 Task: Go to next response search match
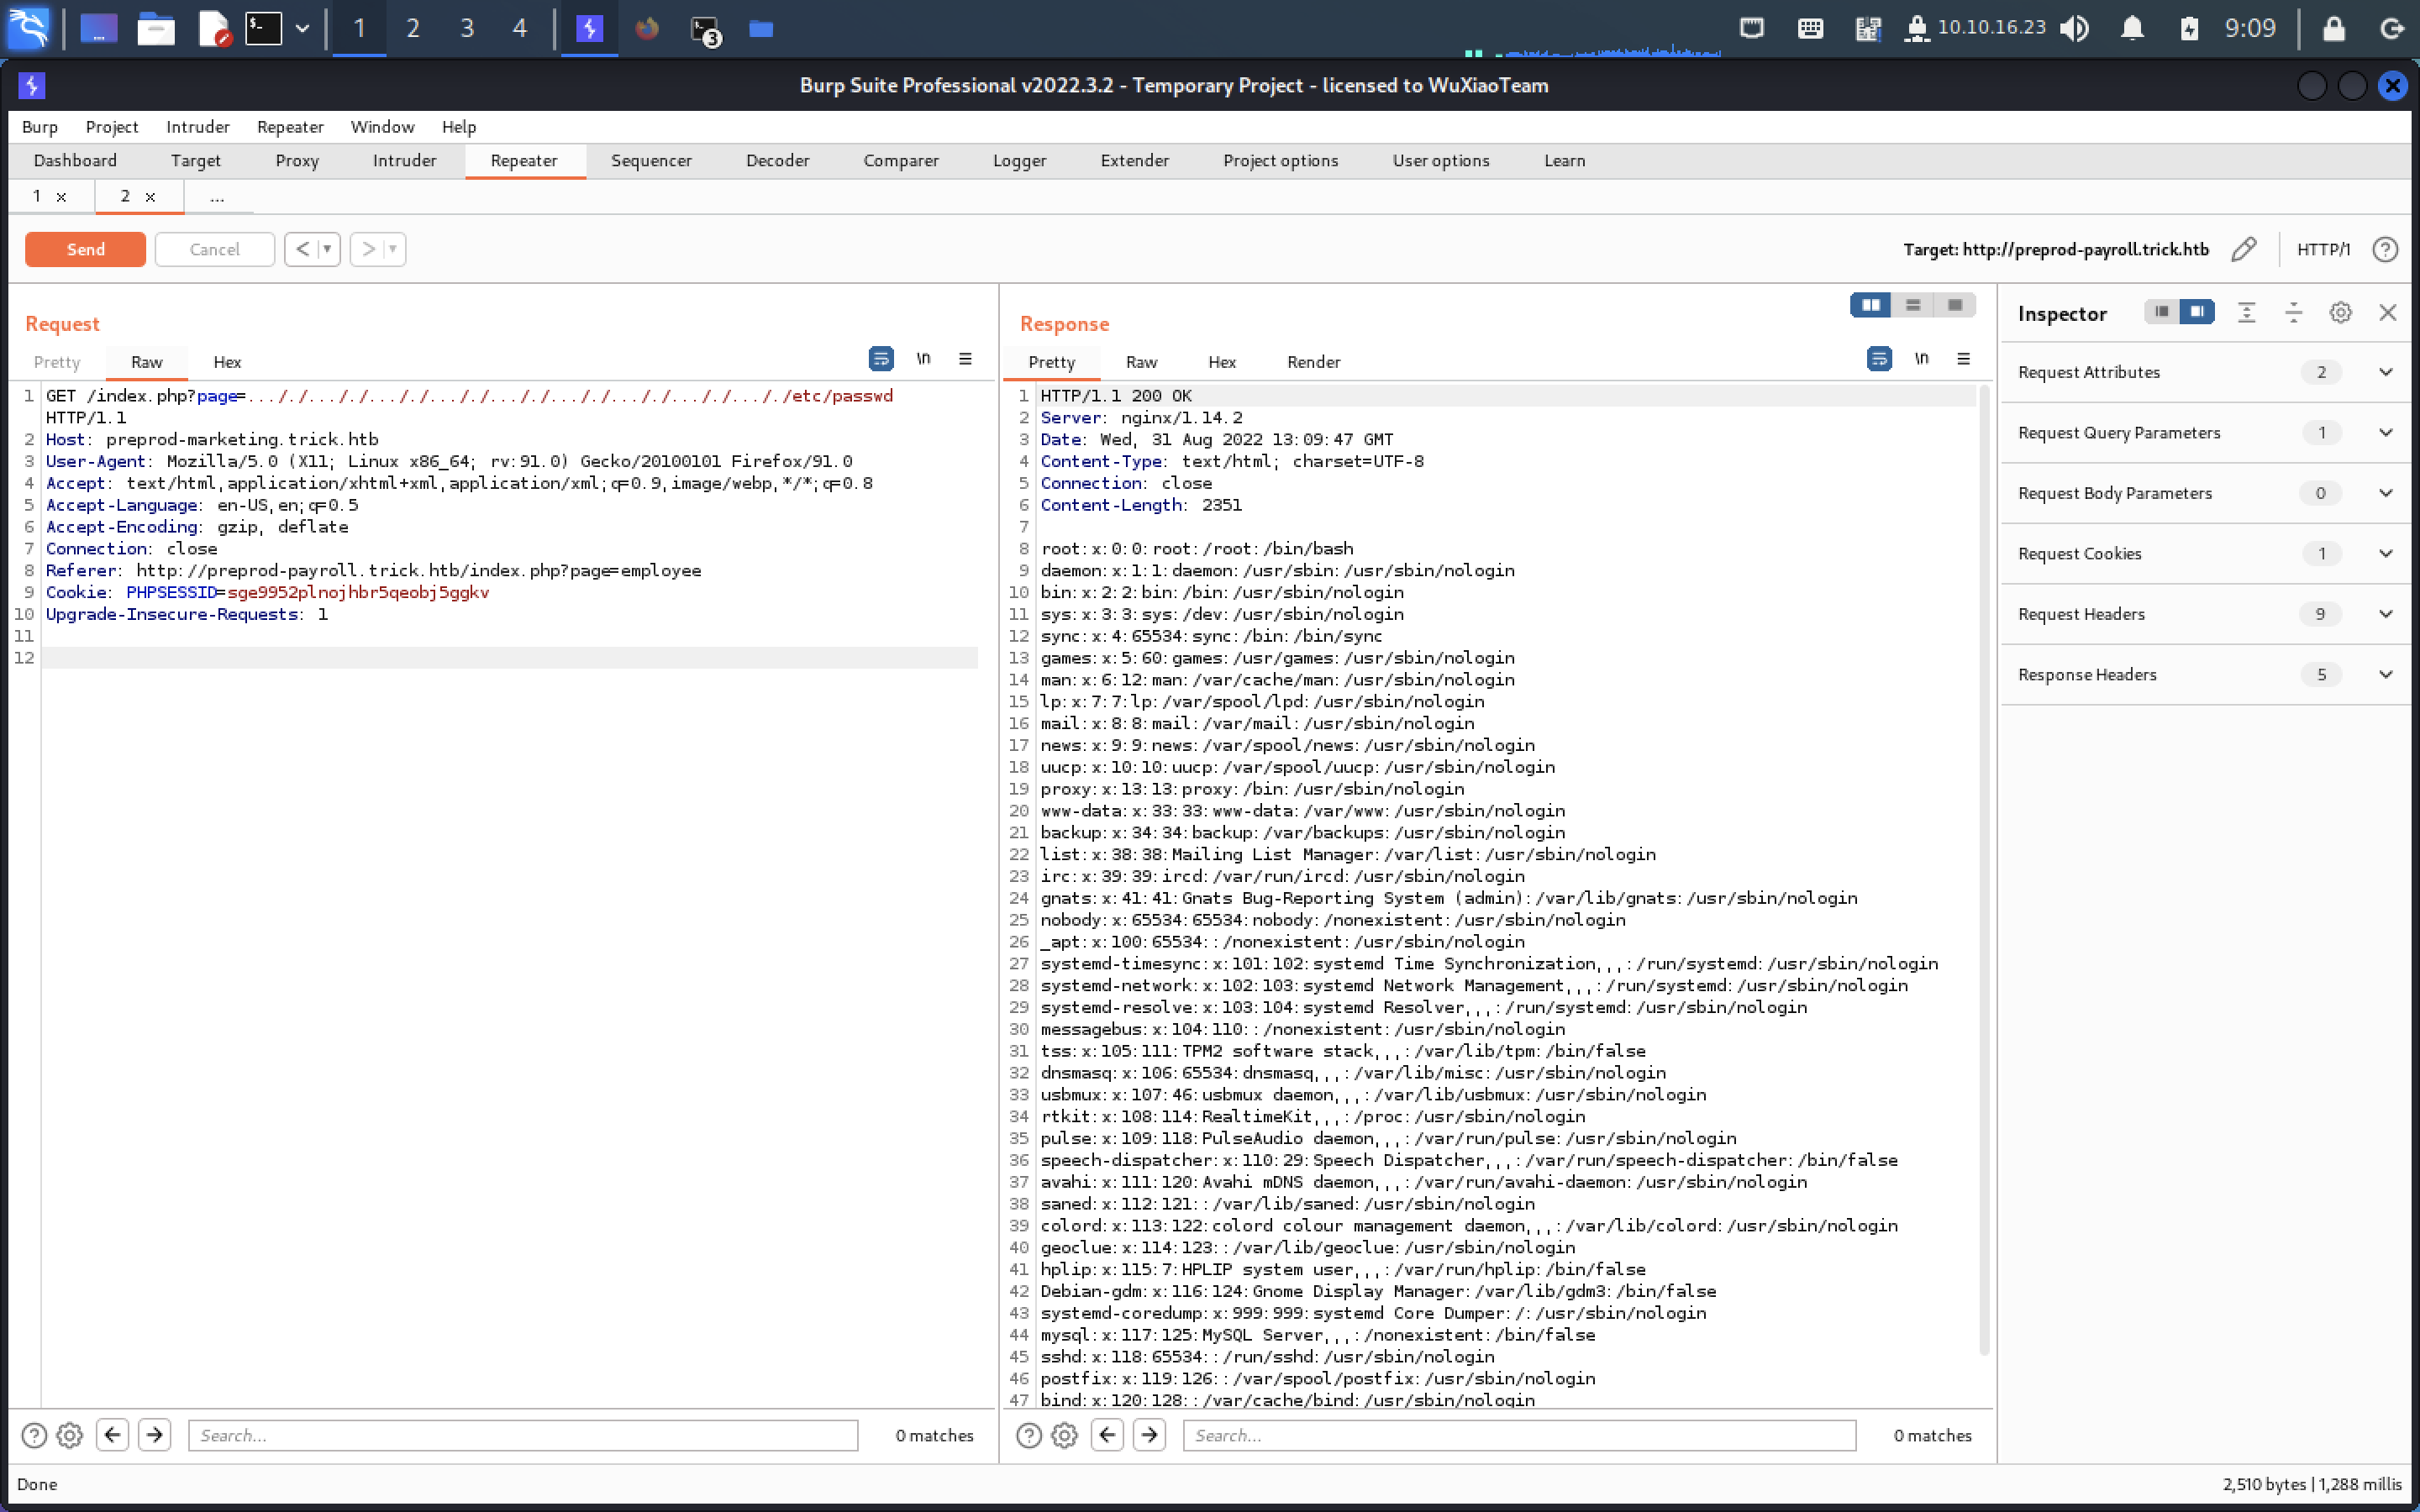tap(1149, 1436)
